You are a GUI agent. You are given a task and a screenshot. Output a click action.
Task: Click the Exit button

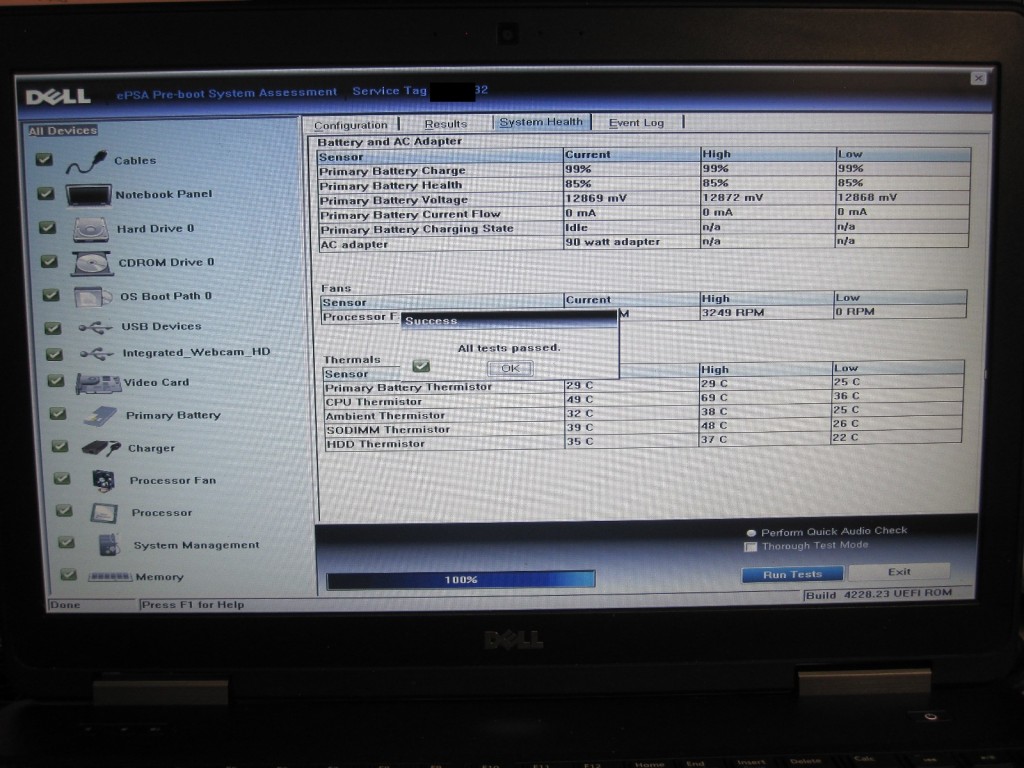(x=899, y=571)
